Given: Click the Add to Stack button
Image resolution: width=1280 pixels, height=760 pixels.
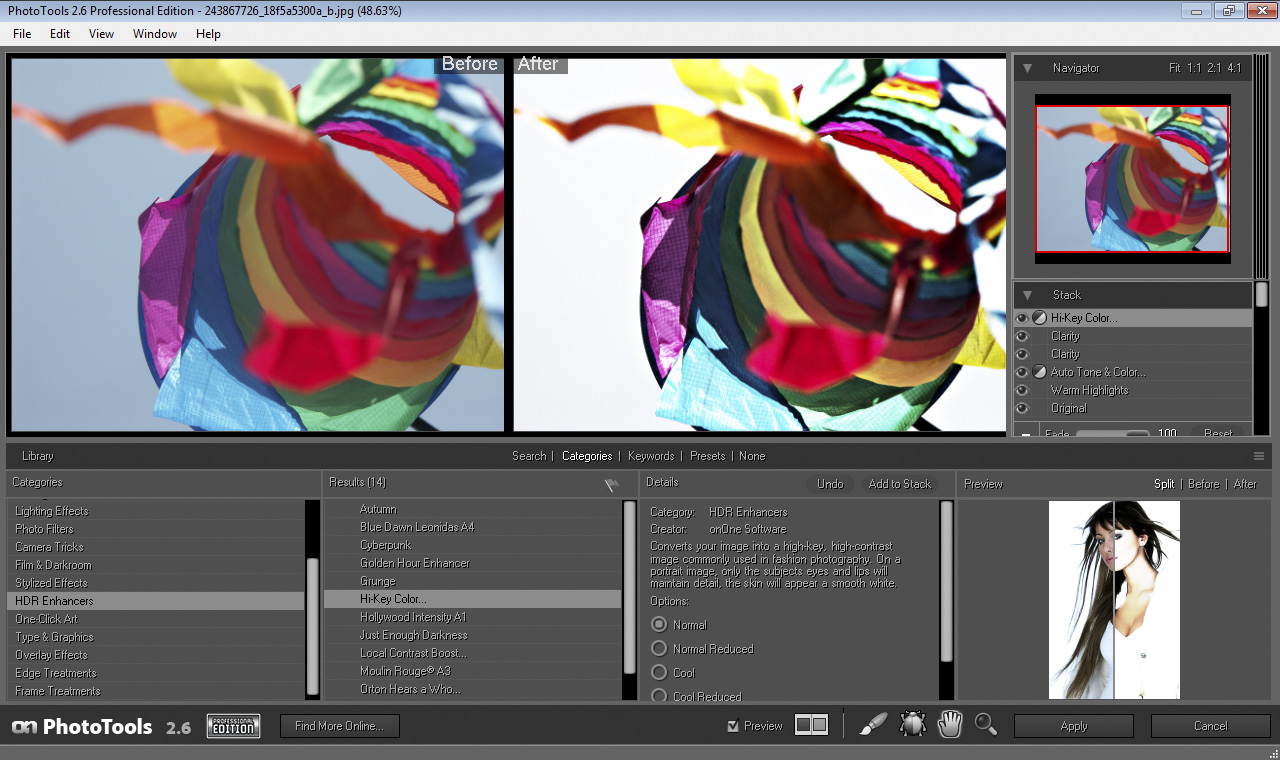Looking at the screenshot, I should 899,484.
